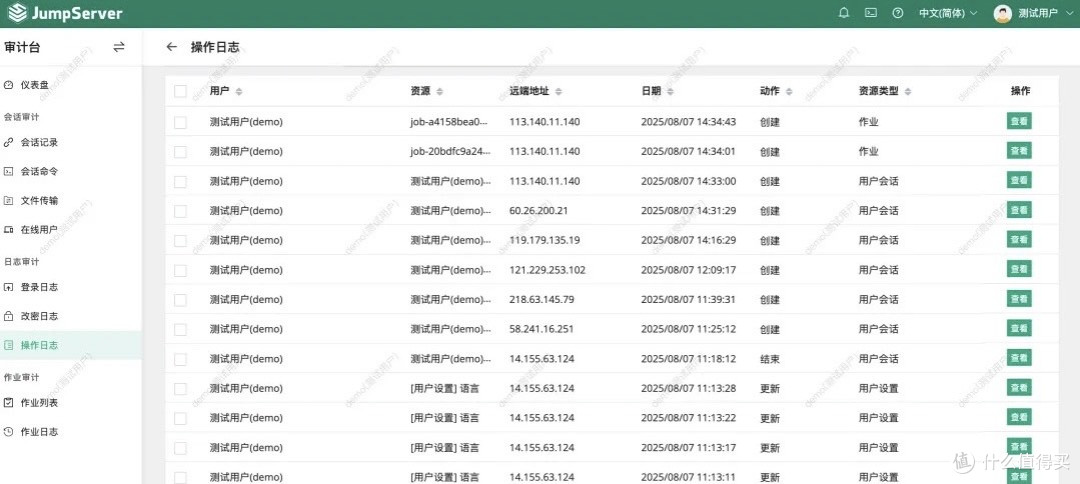Click 查看 for the 结束 action row

pos(1019,358)
